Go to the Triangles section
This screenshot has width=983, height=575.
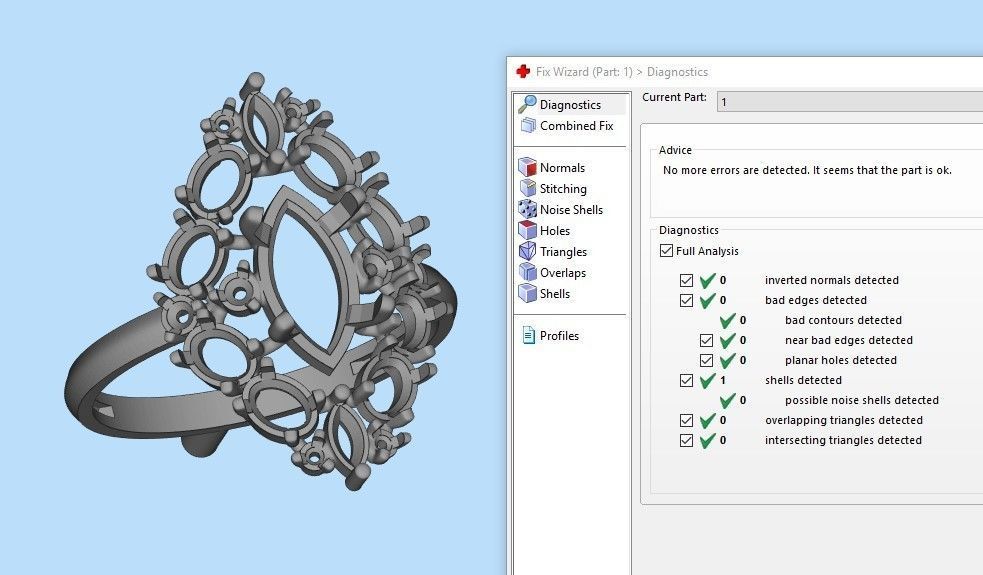(563, 251)
